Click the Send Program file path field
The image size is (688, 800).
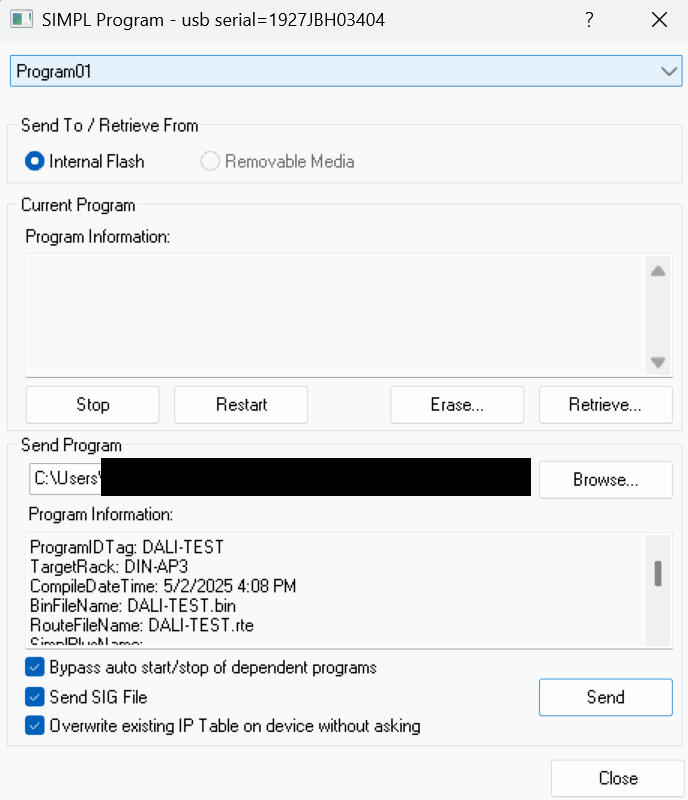[280, 479]
